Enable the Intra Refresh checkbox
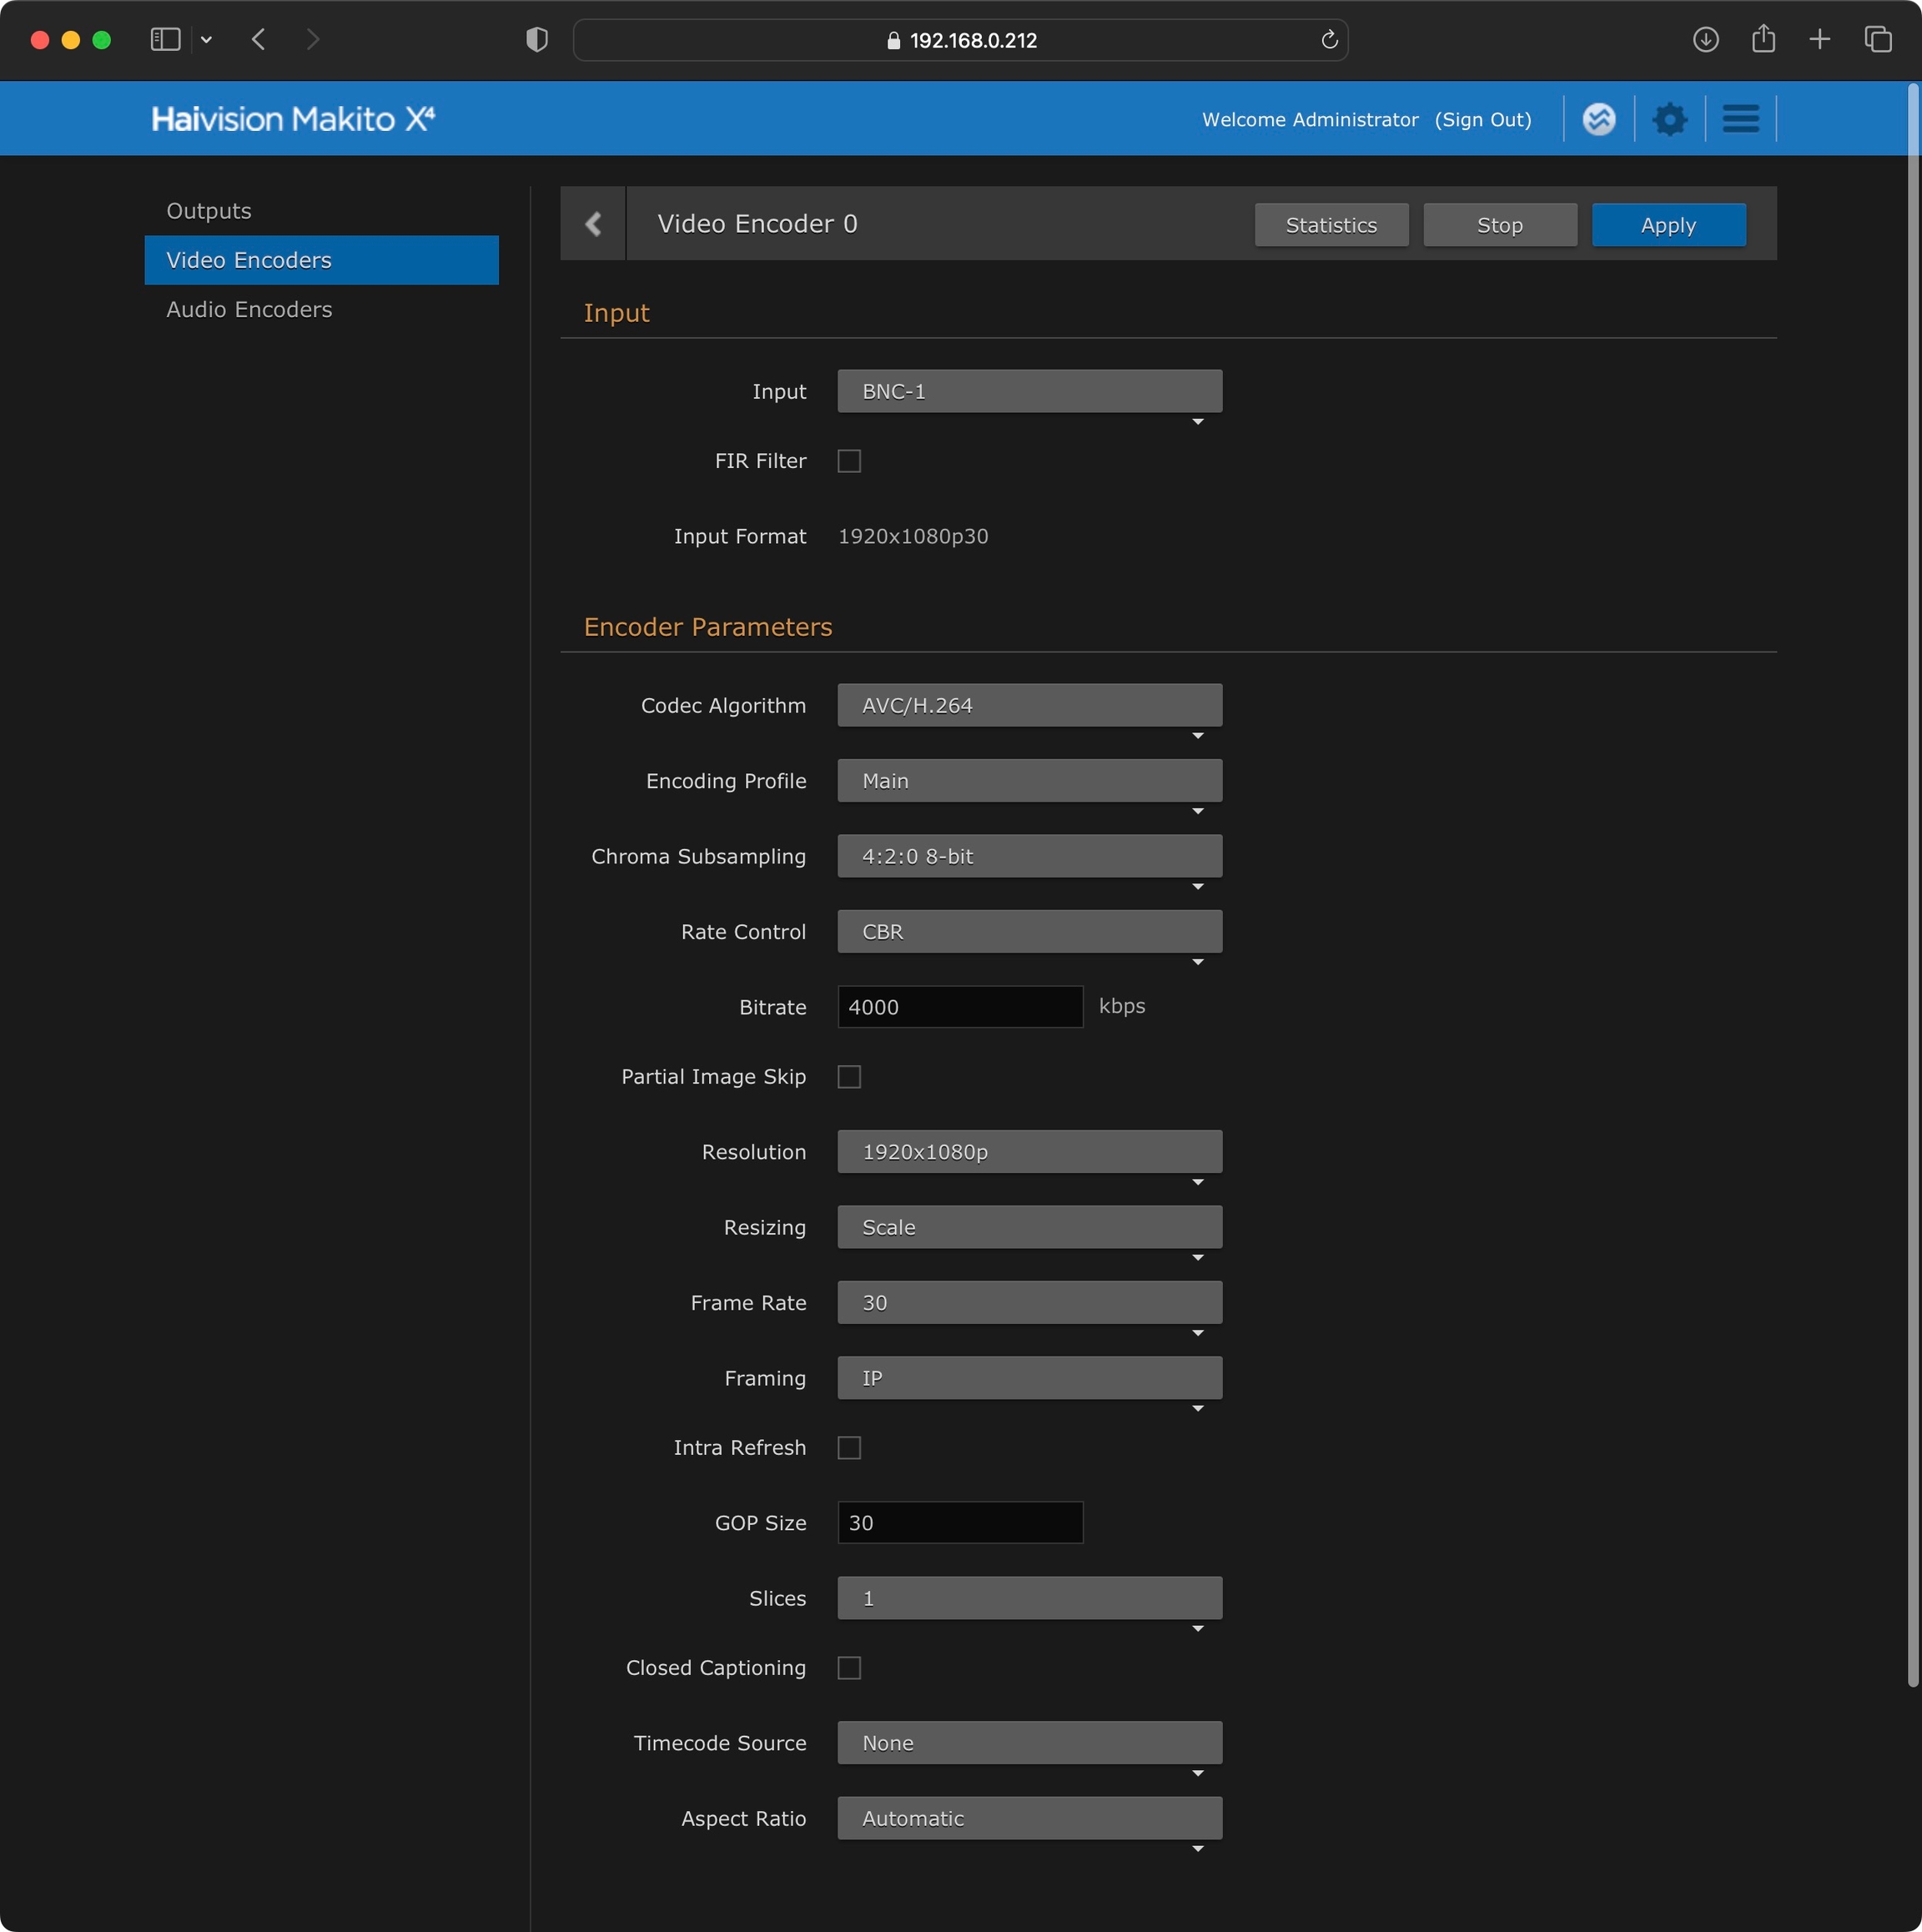Image resolution: width=1922 pixels, height=1932 pixels. (x=849, y=1448)
